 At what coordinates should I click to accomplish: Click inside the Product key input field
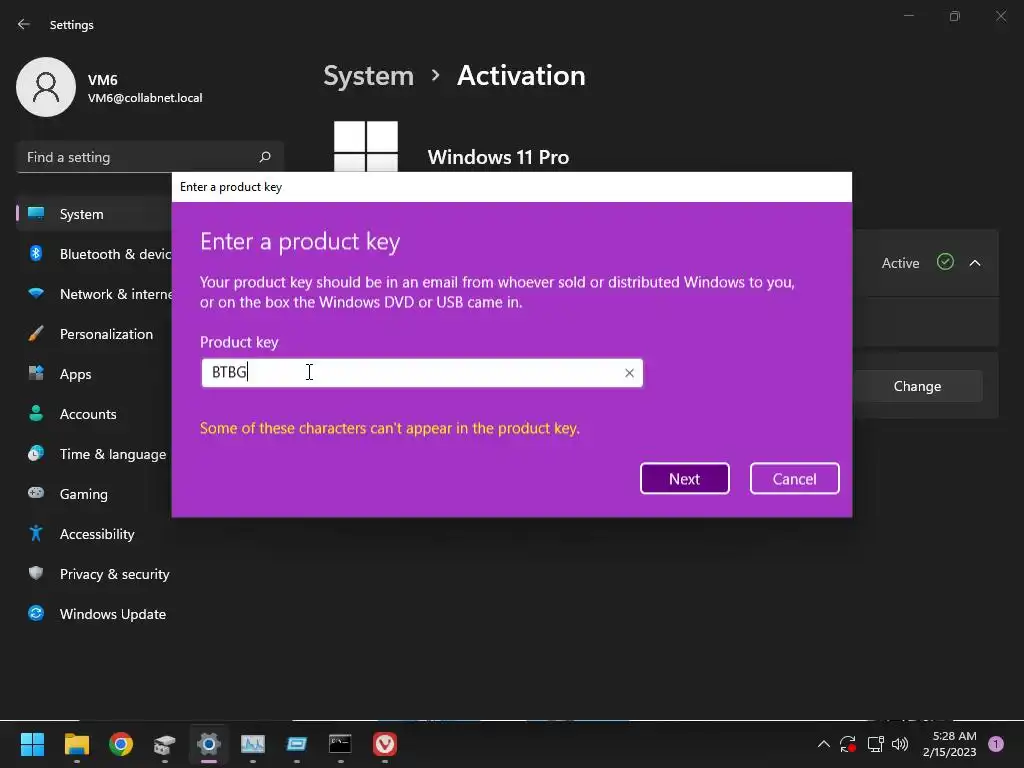422,373
